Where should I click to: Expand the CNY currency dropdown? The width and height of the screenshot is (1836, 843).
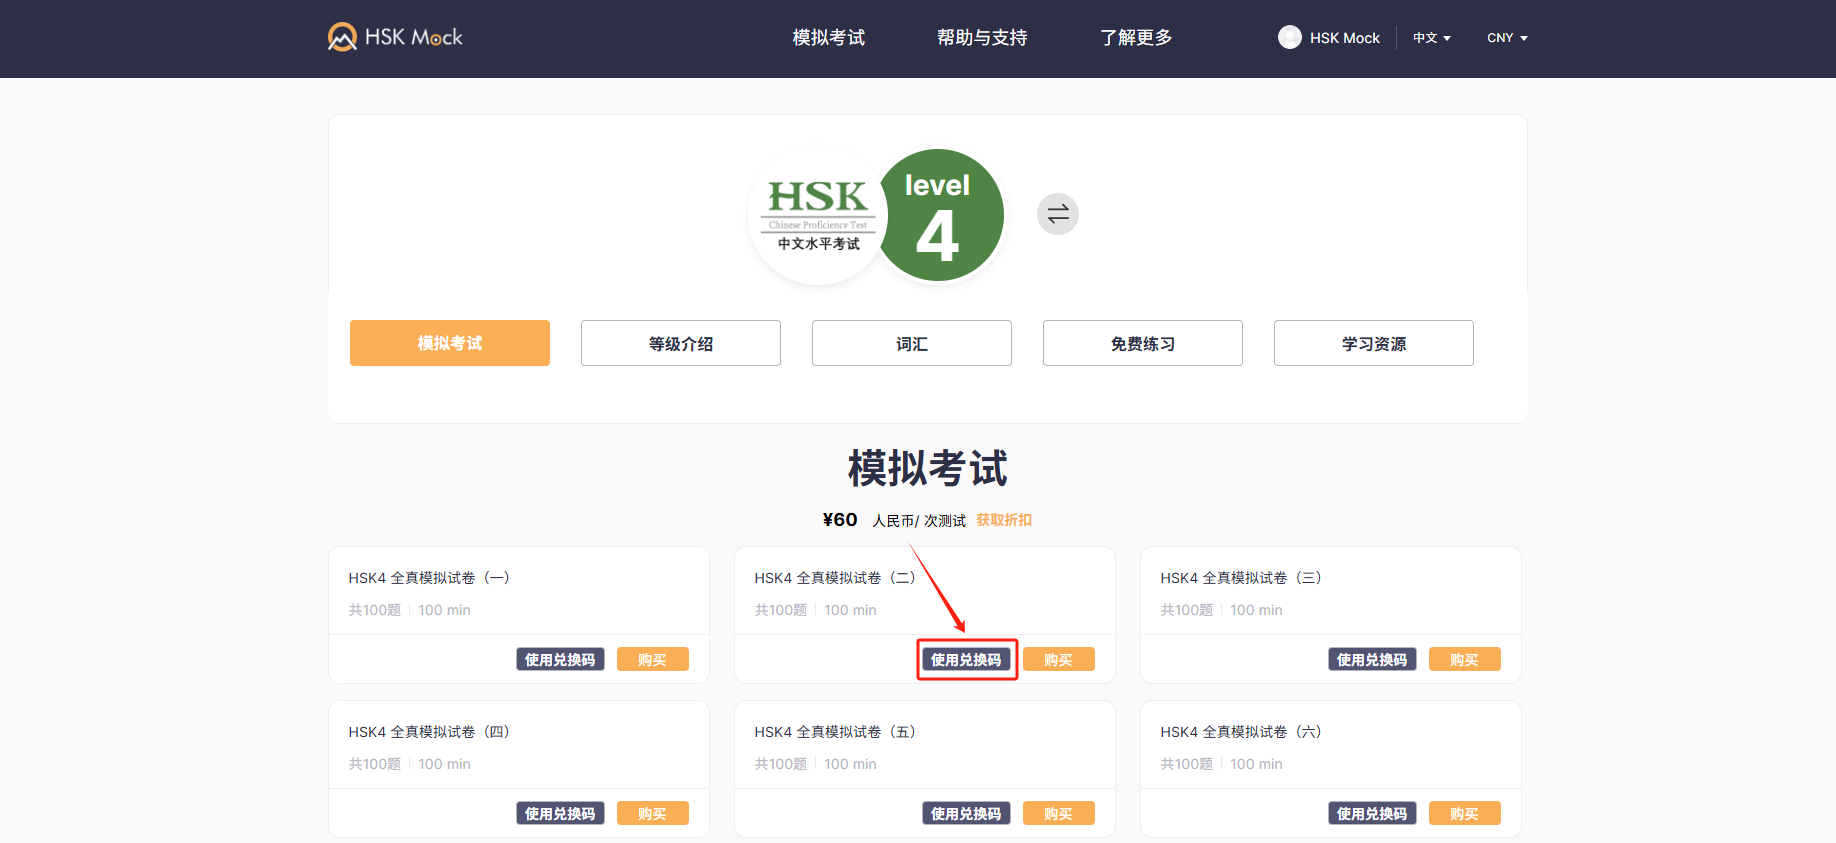pos(1506,38)
